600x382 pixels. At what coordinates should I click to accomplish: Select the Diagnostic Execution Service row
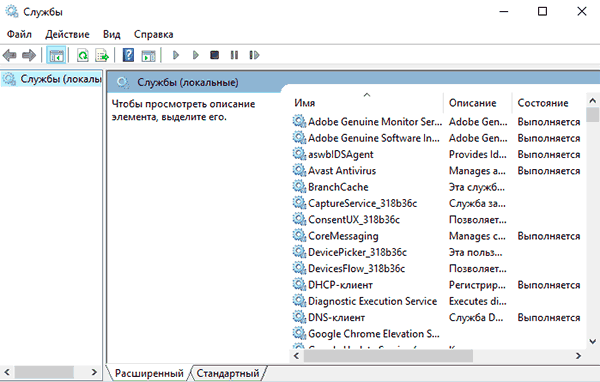tap(438, 301)
